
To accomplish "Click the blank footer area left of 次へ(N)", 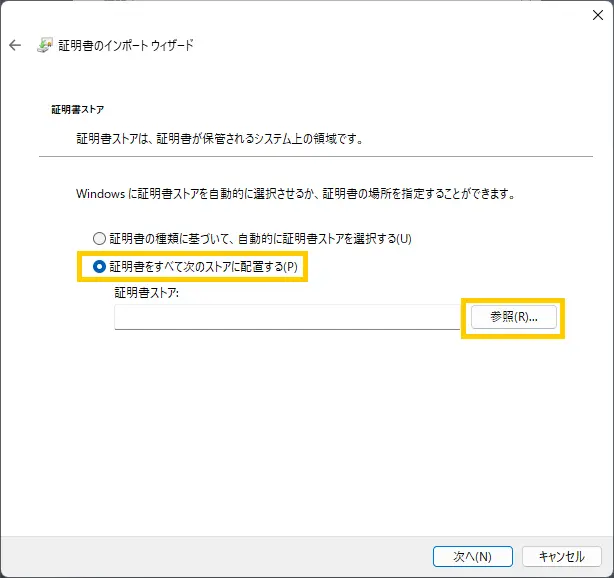I will (220, 556).
